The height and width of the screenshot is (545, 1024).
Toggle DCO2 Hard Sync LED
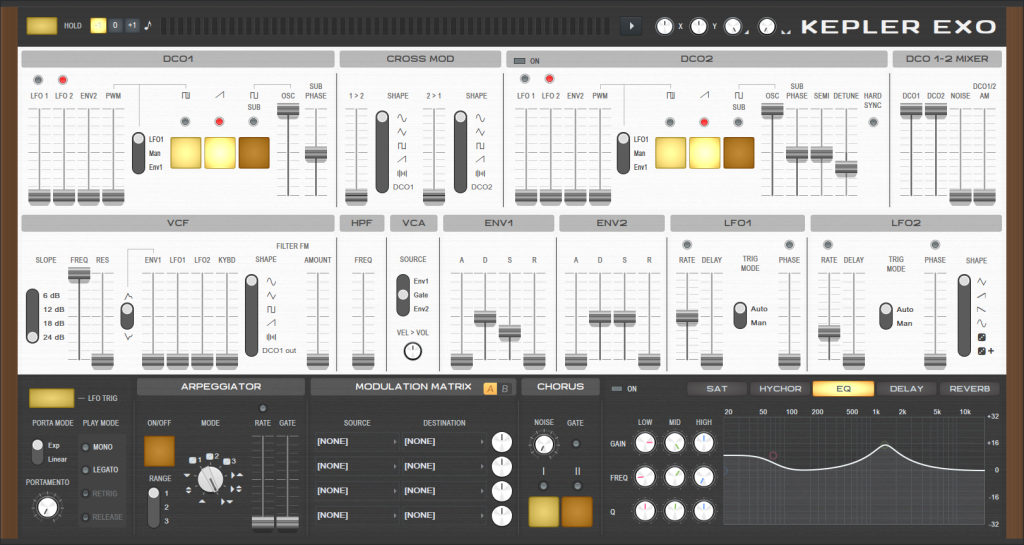(x=872, y=122)
